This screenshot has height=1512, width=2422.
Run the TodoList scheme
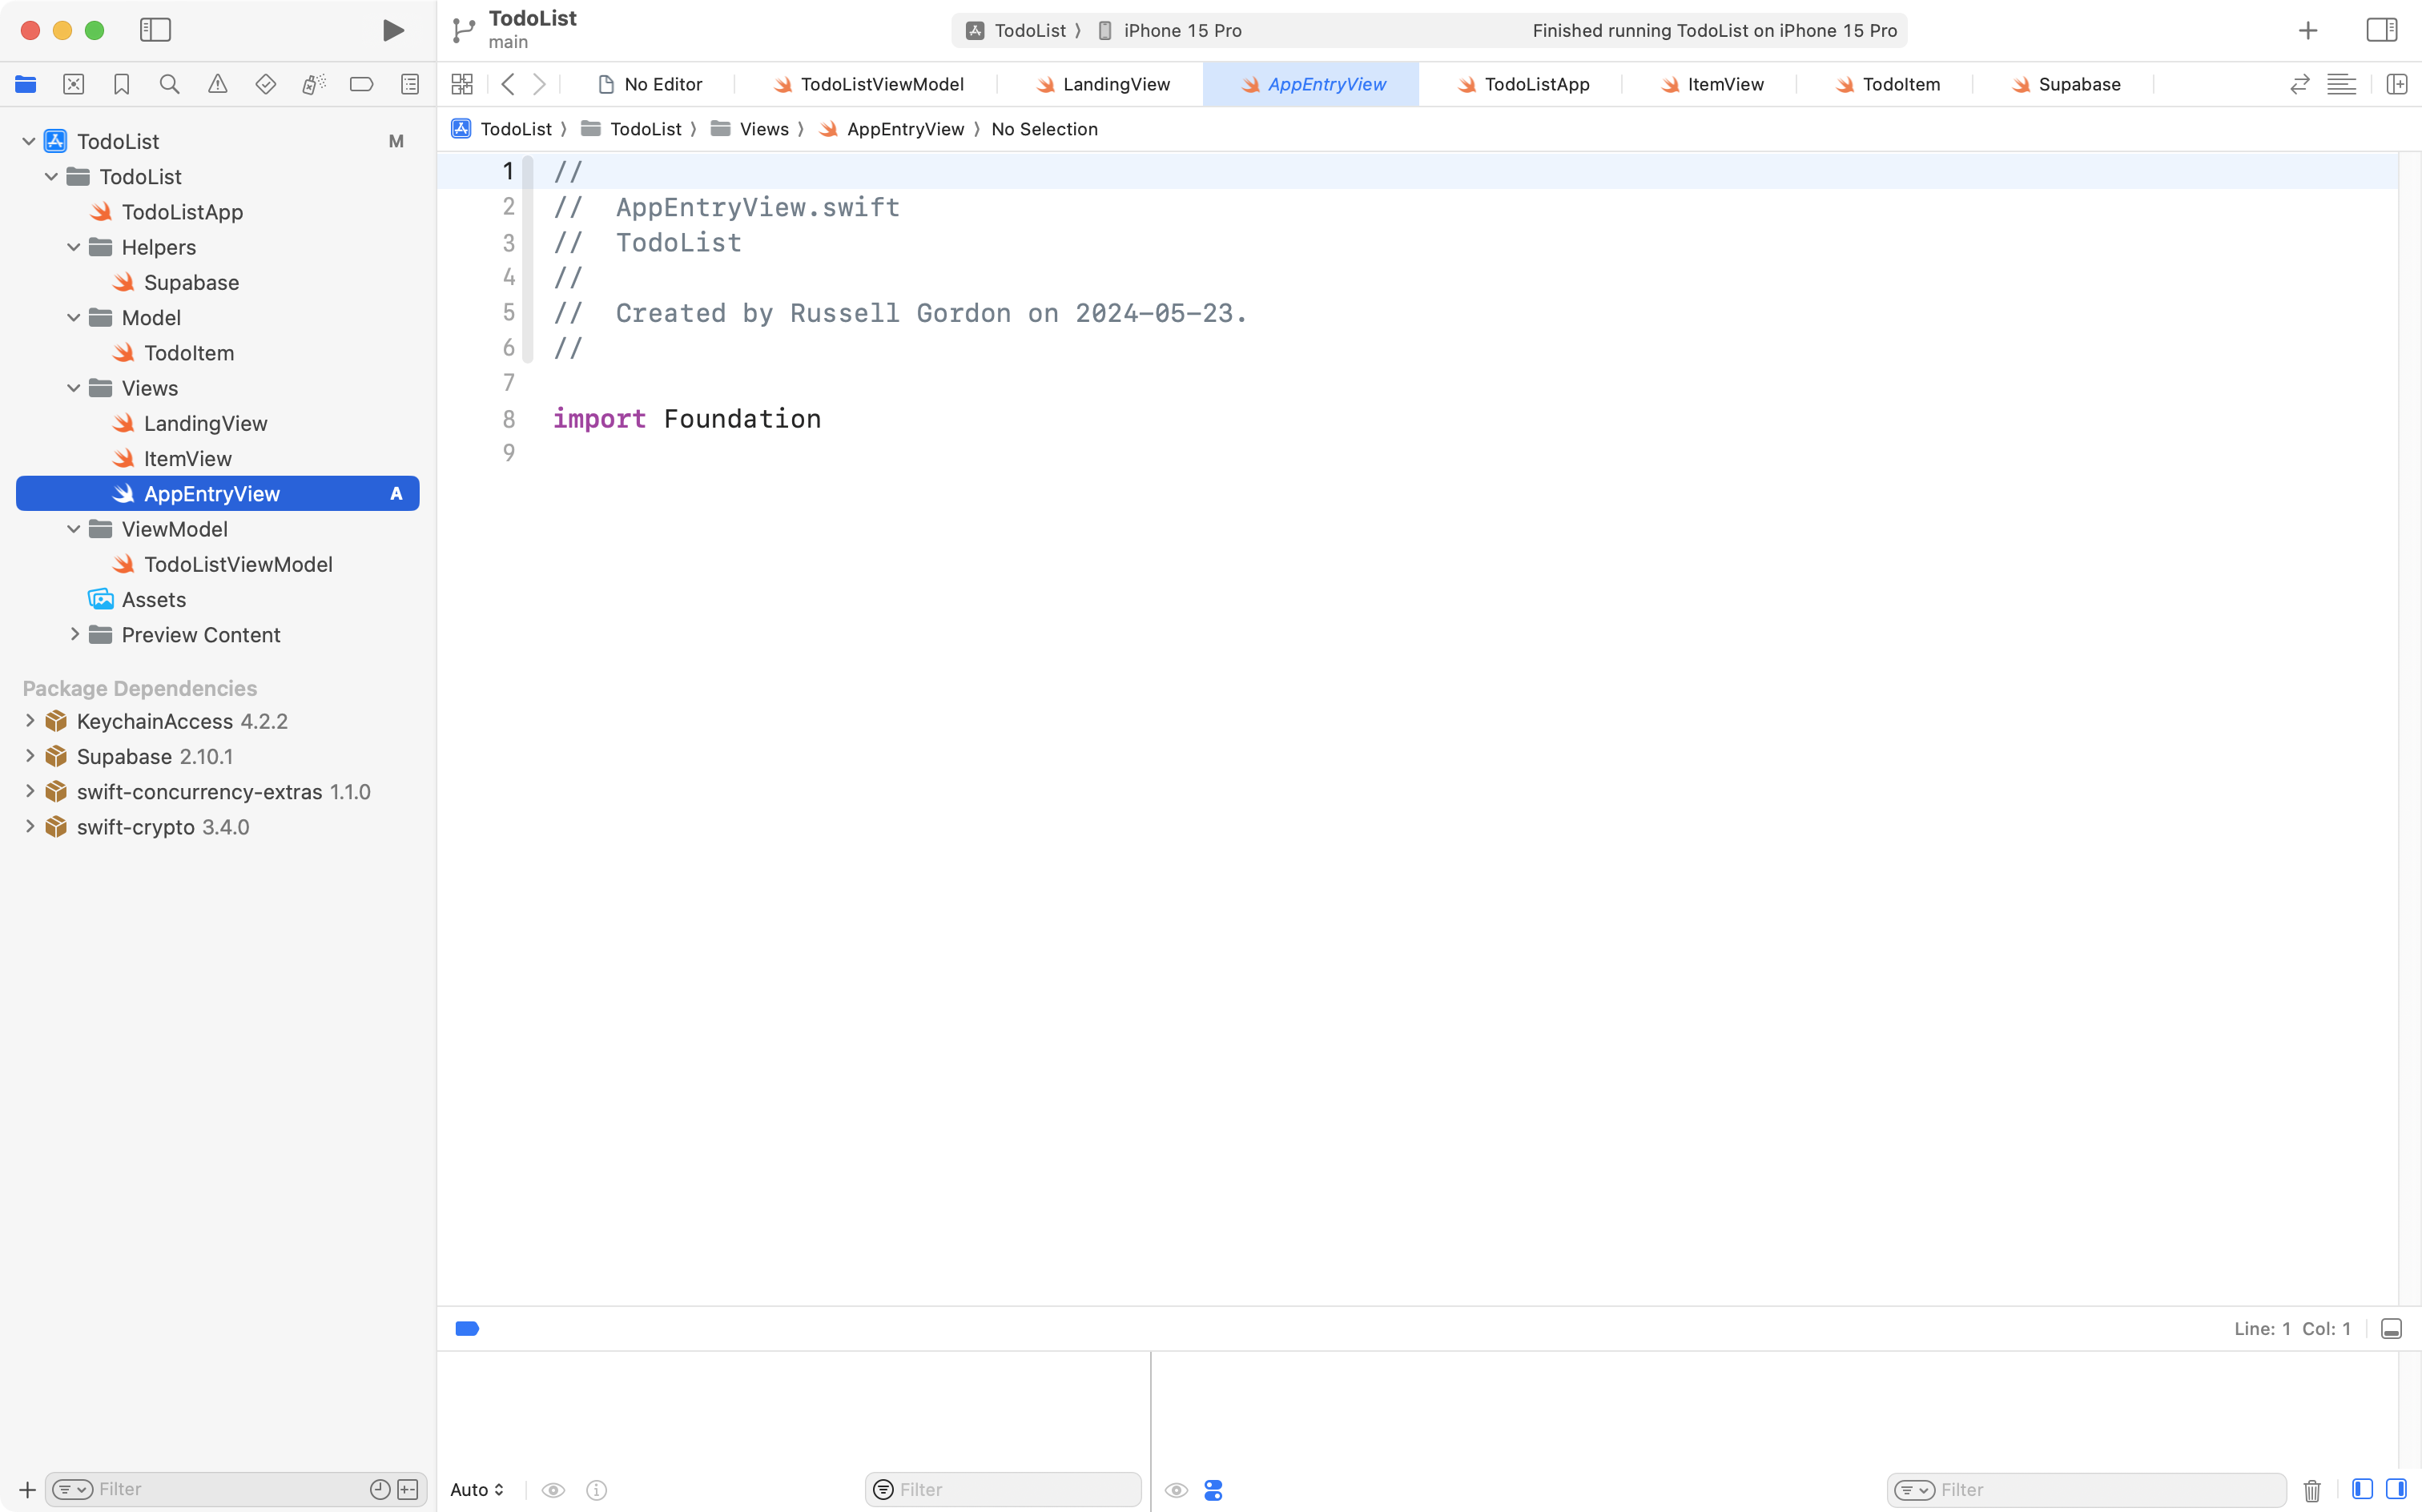tap(392, 30)
